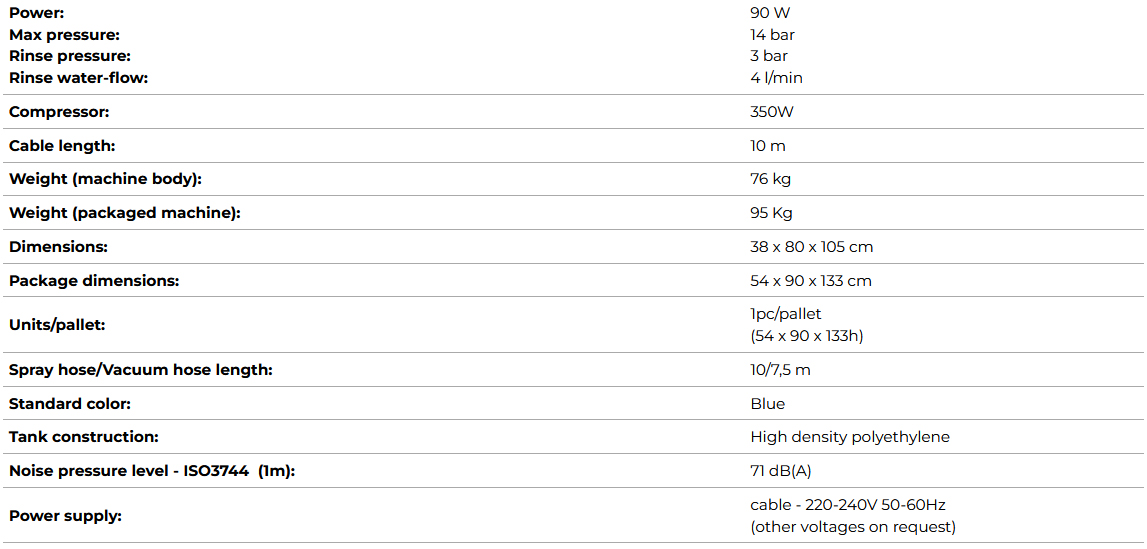Click the 95 Kg packaged weight value
The height and width of the screenshot is (549, 1147).
click(x=771, y=213)
